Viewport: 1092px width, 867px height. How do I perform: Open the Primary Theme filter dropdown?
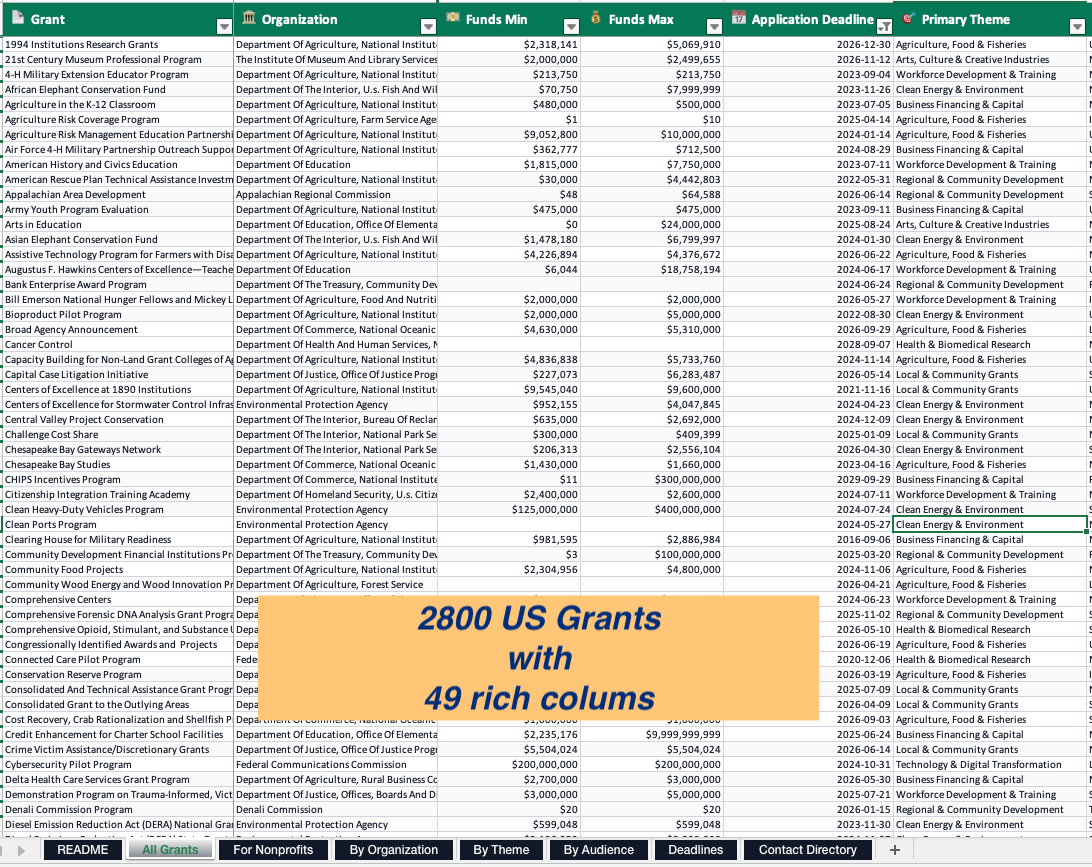(x=1077, y=26)
